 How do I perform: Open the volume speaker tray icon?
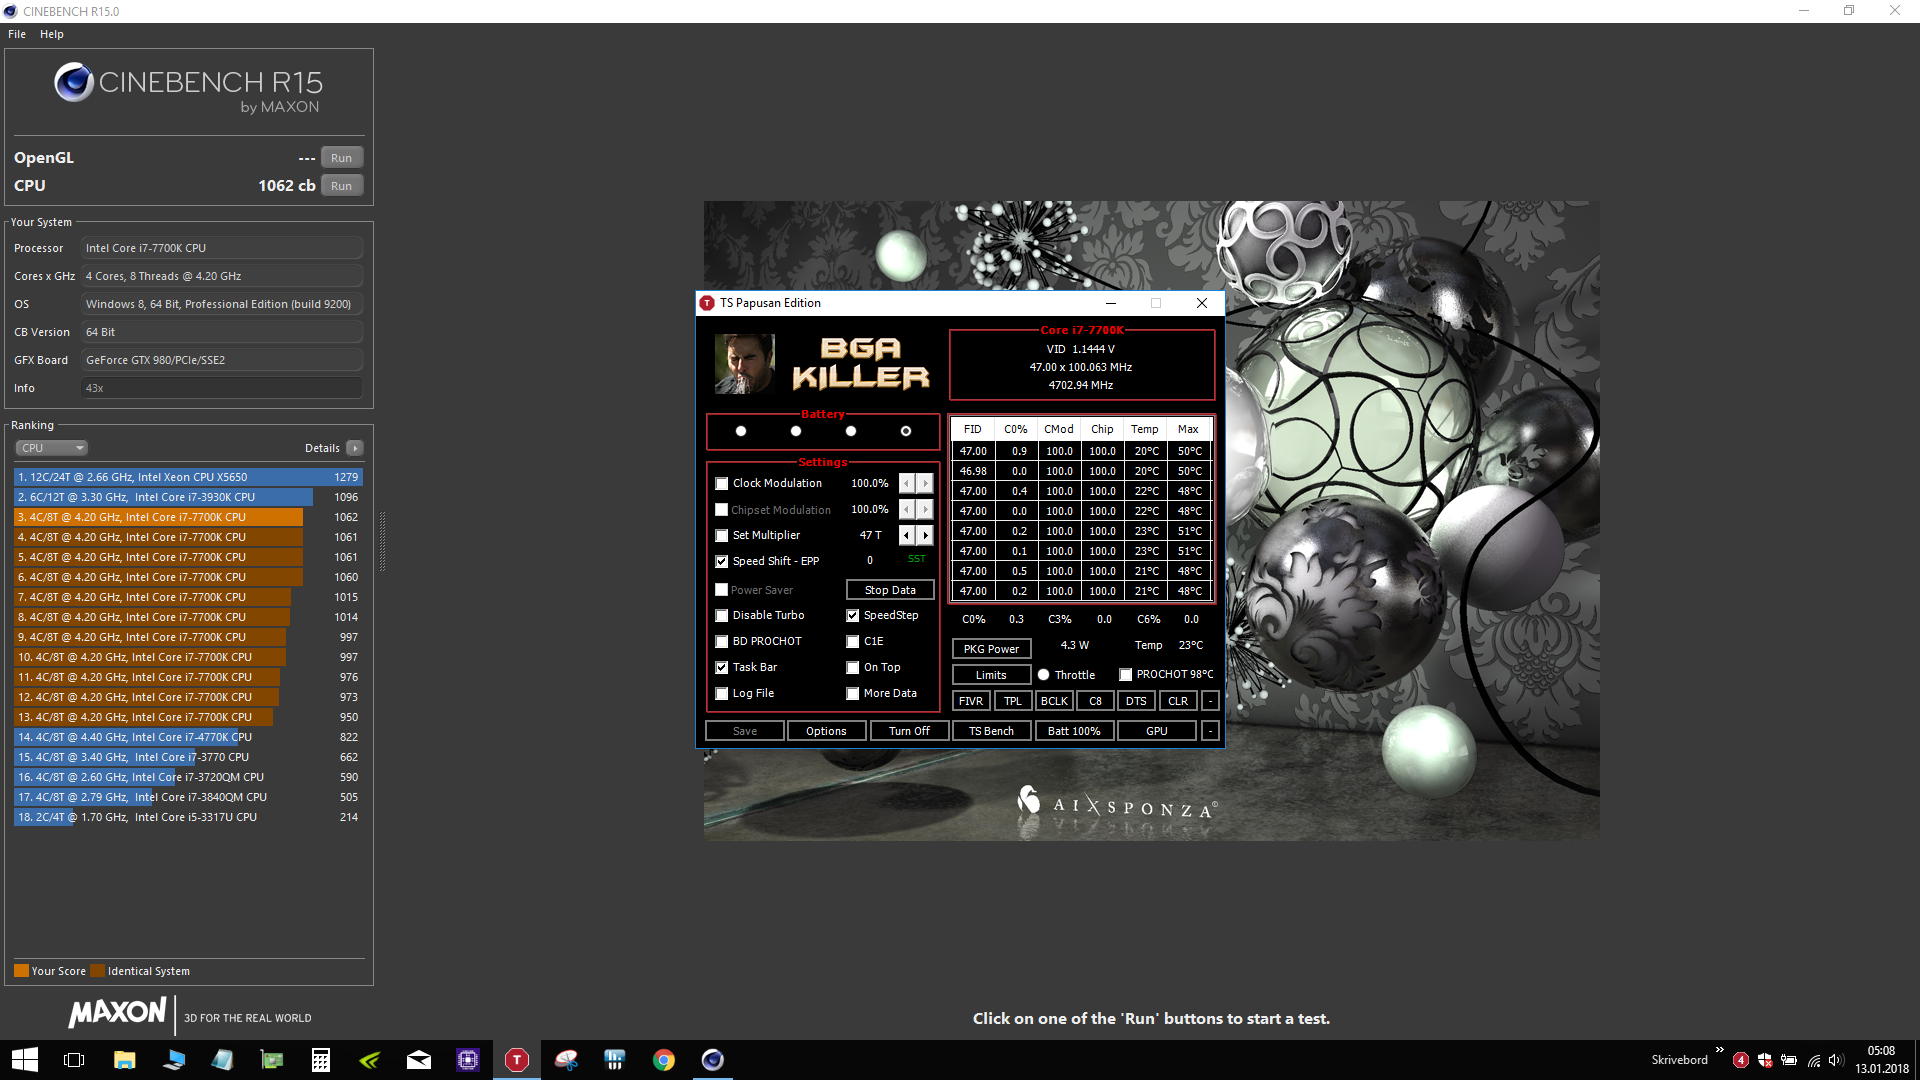[x=1836, y=1060]
